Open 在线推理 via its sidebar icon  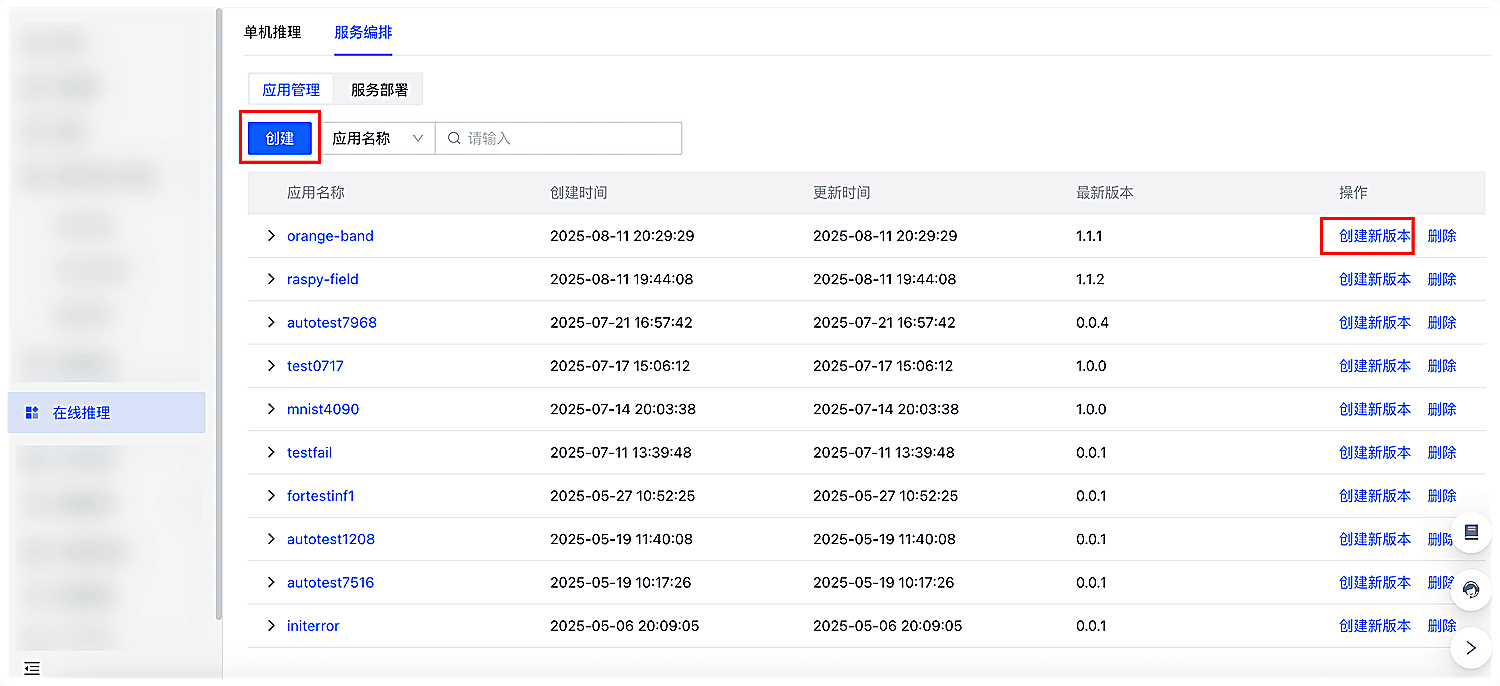point(32,413)
